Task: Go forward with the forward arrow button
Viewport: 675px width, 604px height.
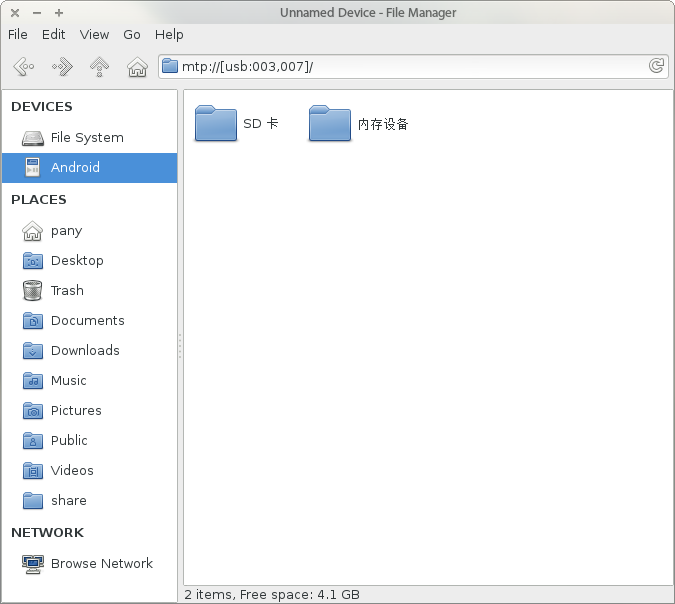Action: [x=62, y=67]
